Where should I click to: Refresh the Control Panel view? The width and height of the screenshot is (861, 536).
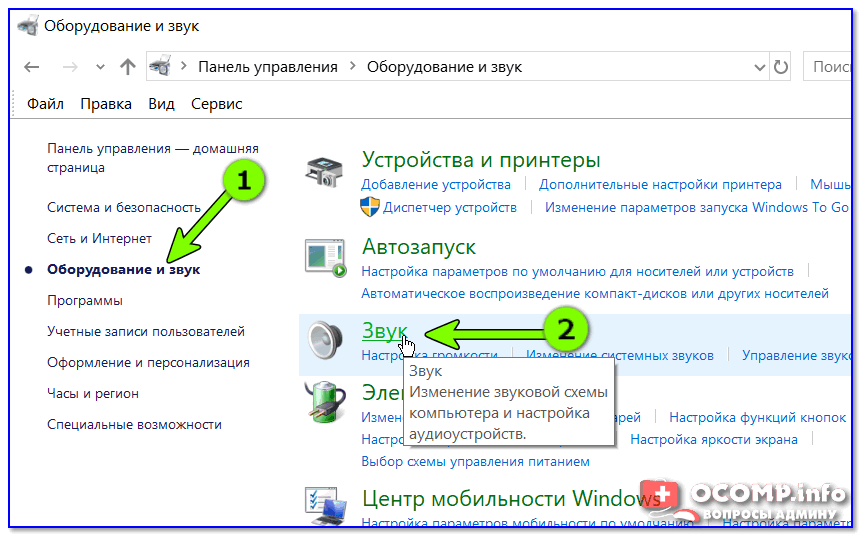pos(780,67)
